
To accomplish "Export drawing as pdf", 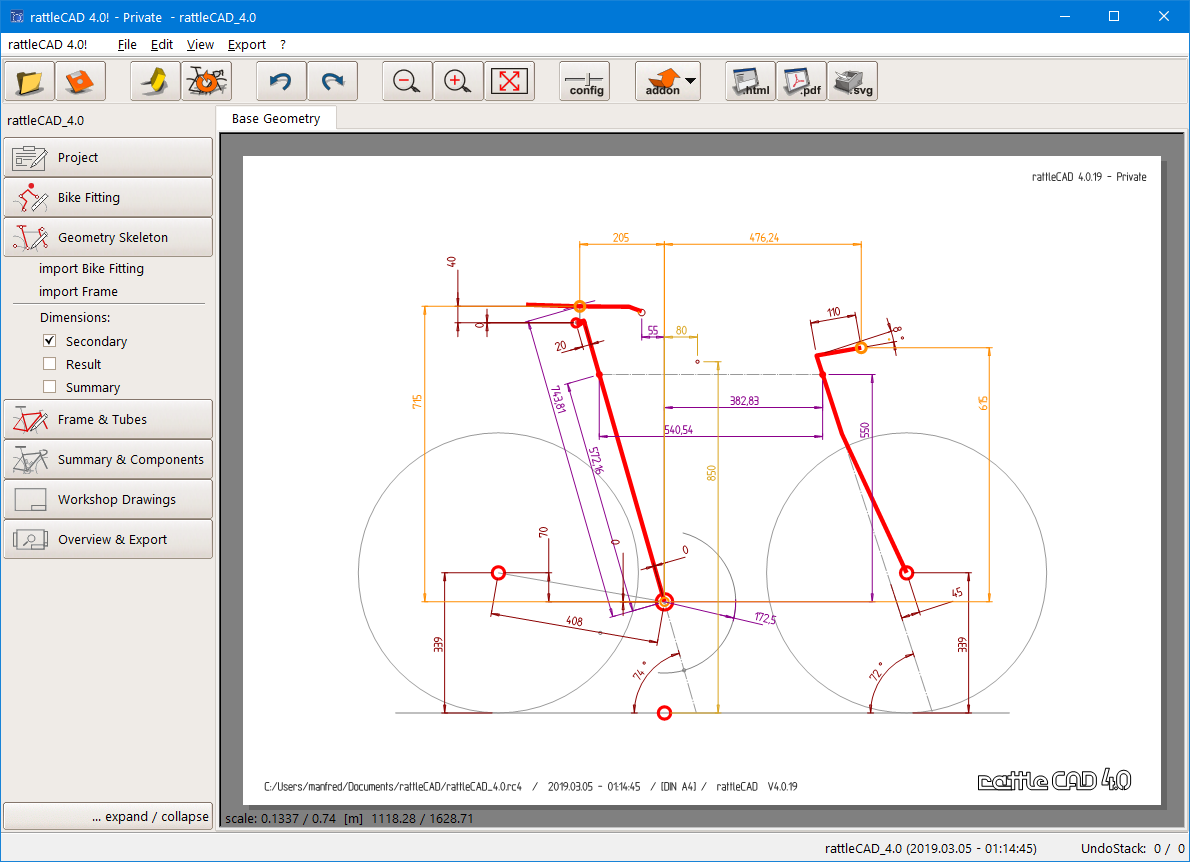I will tap(801, 81).
